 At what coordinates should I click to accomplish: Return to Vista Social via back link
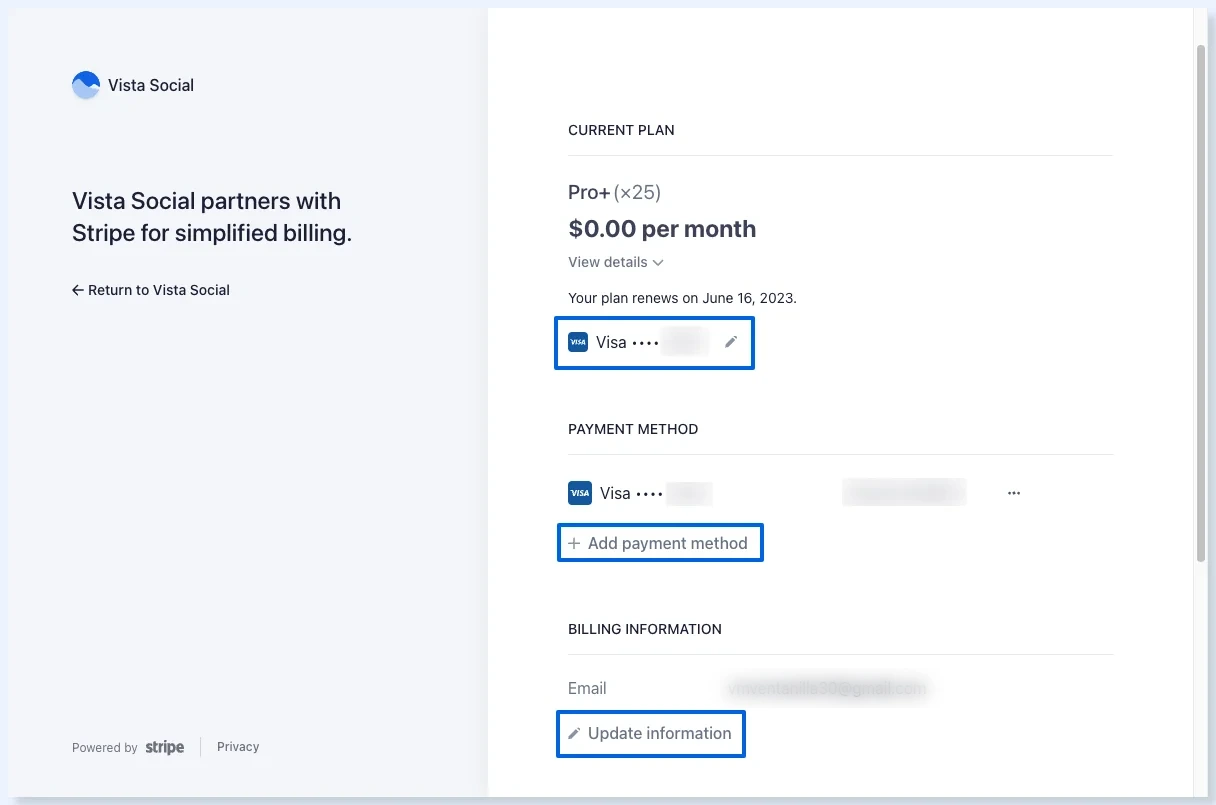tap(151, 290)
